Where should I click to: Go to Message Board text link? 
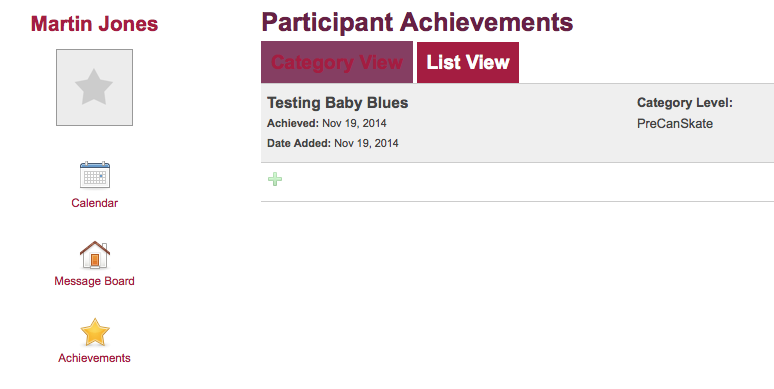tap(94, 281)
